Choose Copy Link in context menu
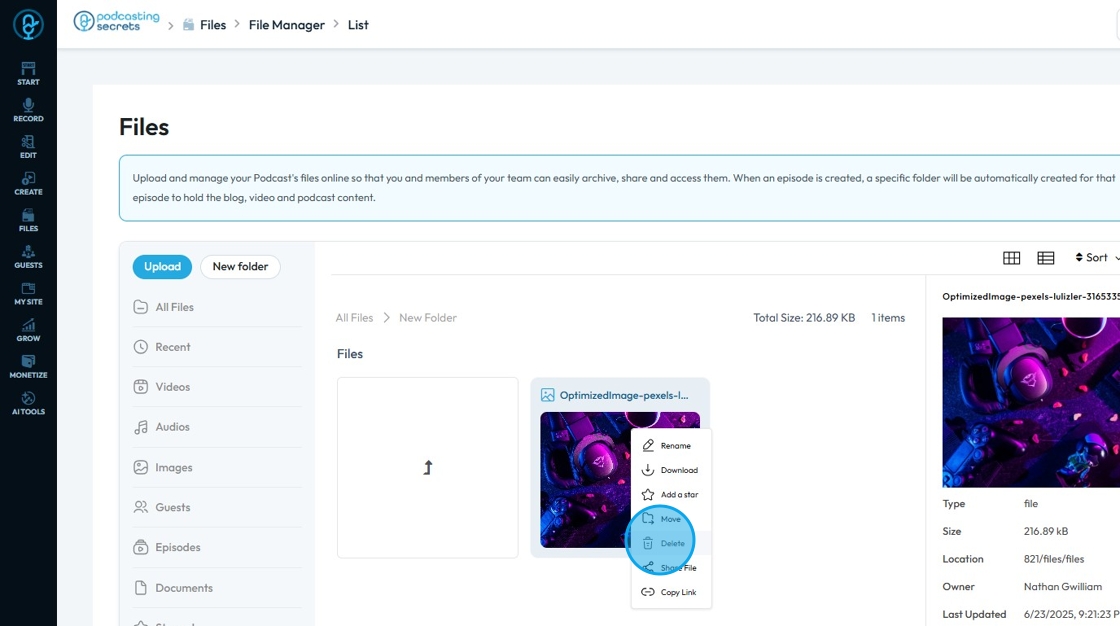Viewport: 1120px width, 626px height. (x=671, y=592)
